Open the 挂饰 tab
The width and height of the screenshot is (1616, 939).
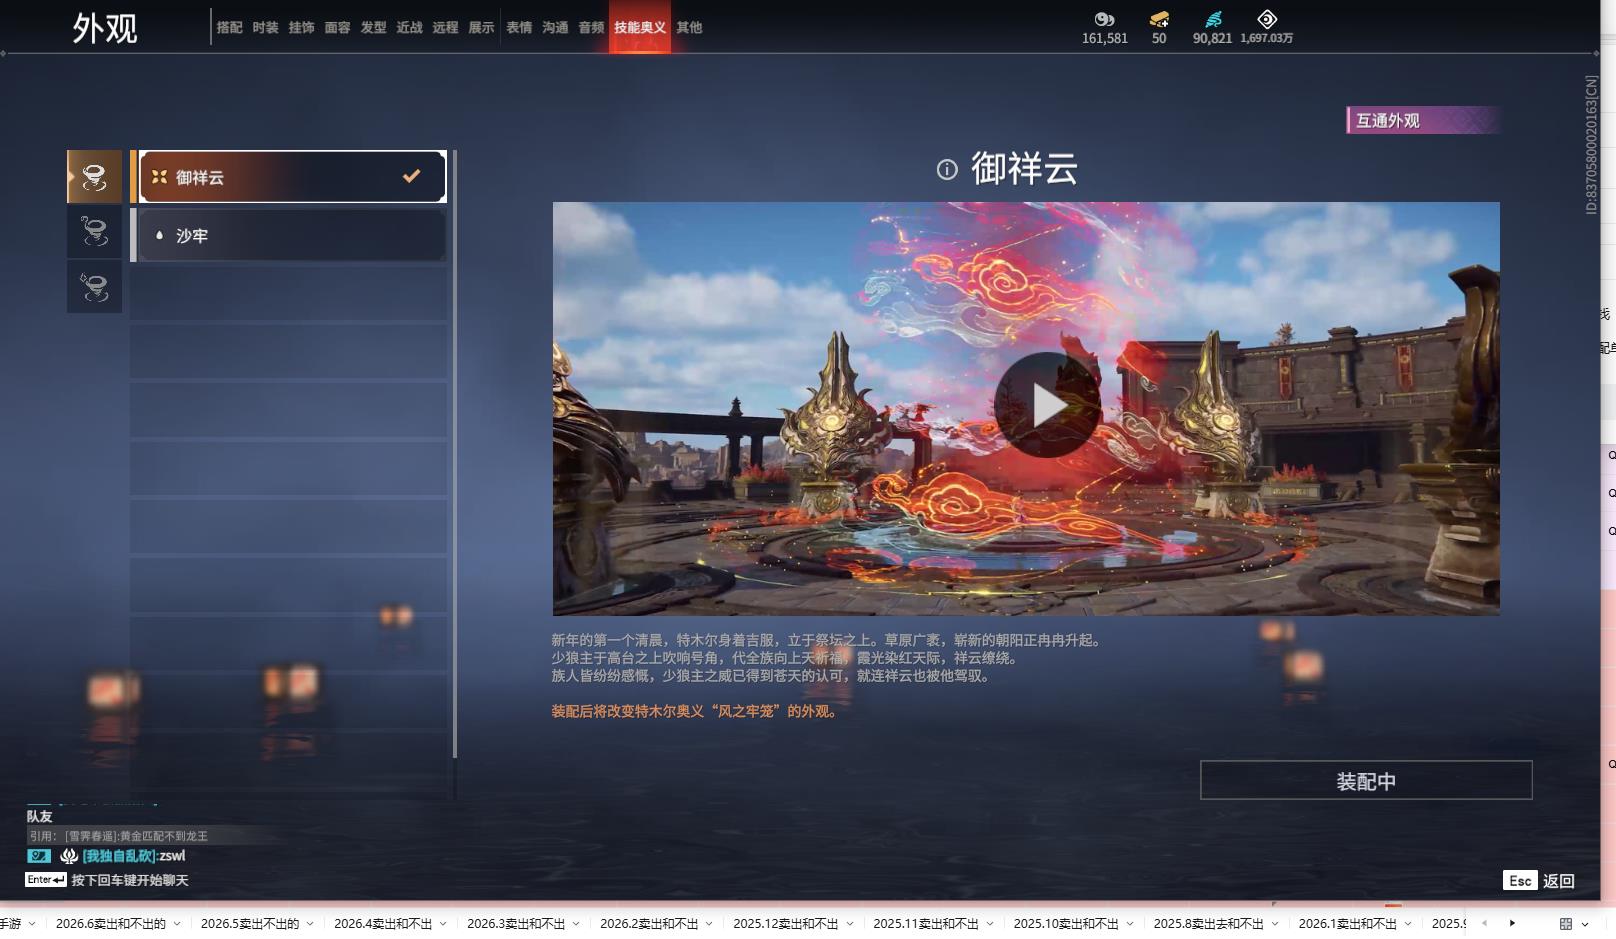[302, 28]
